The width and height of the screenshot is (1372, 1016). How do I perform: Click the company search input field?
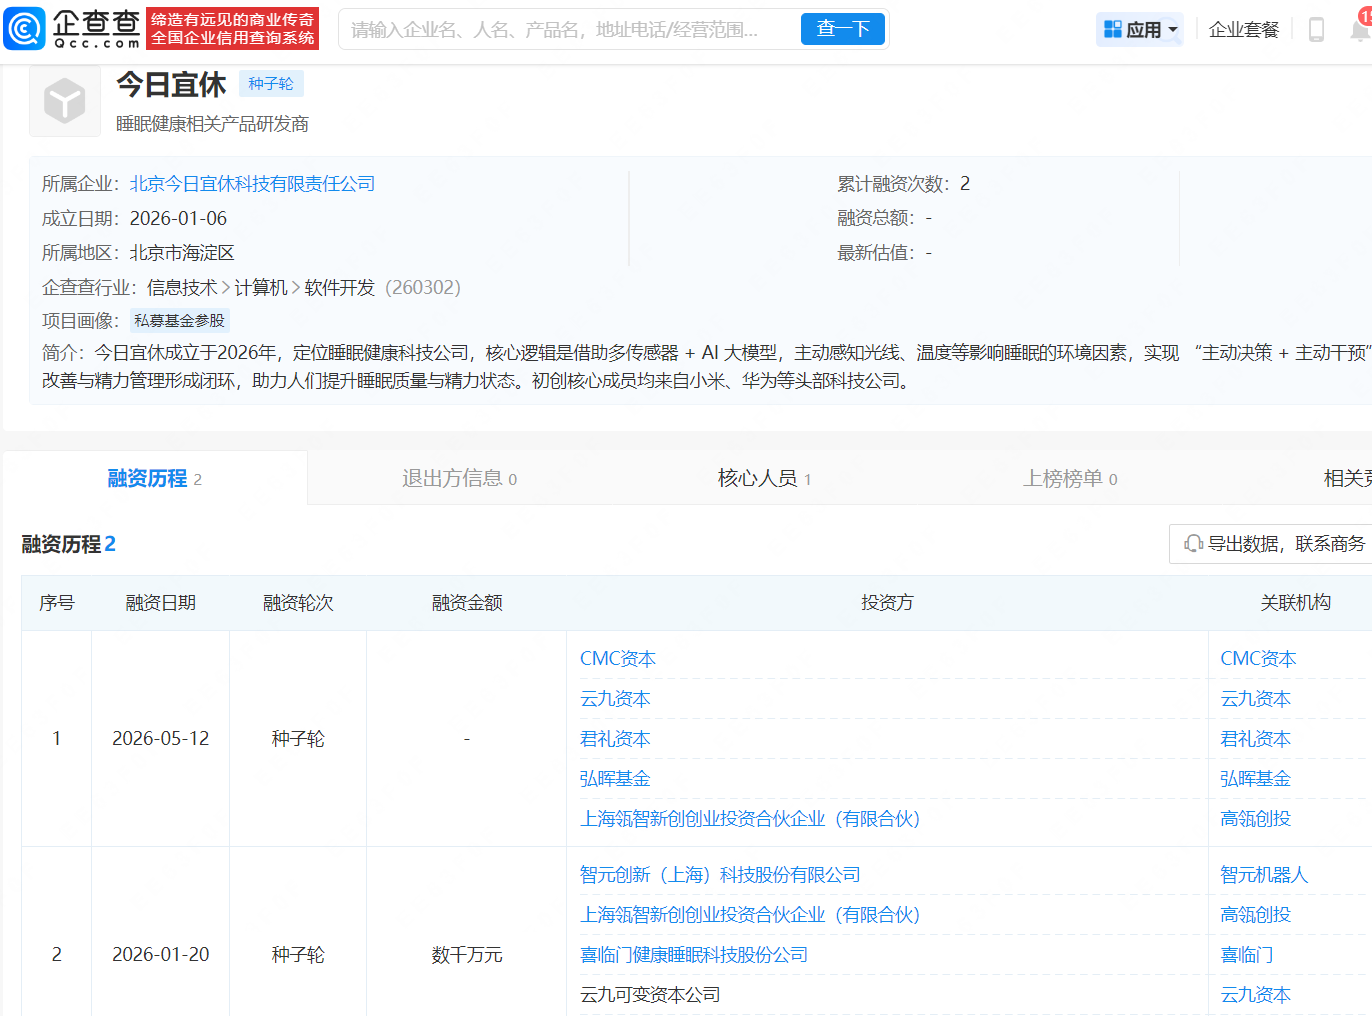coord(570,30)
